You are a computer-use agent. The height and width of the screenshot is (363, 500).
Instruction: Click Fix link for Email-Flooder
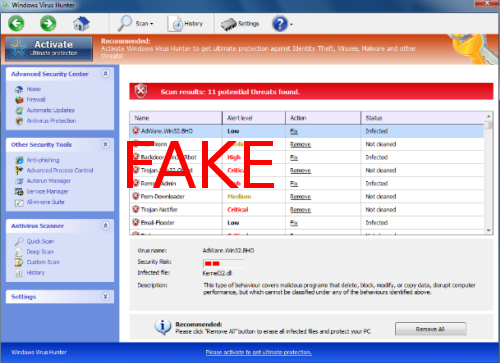(x=294, y=223)
